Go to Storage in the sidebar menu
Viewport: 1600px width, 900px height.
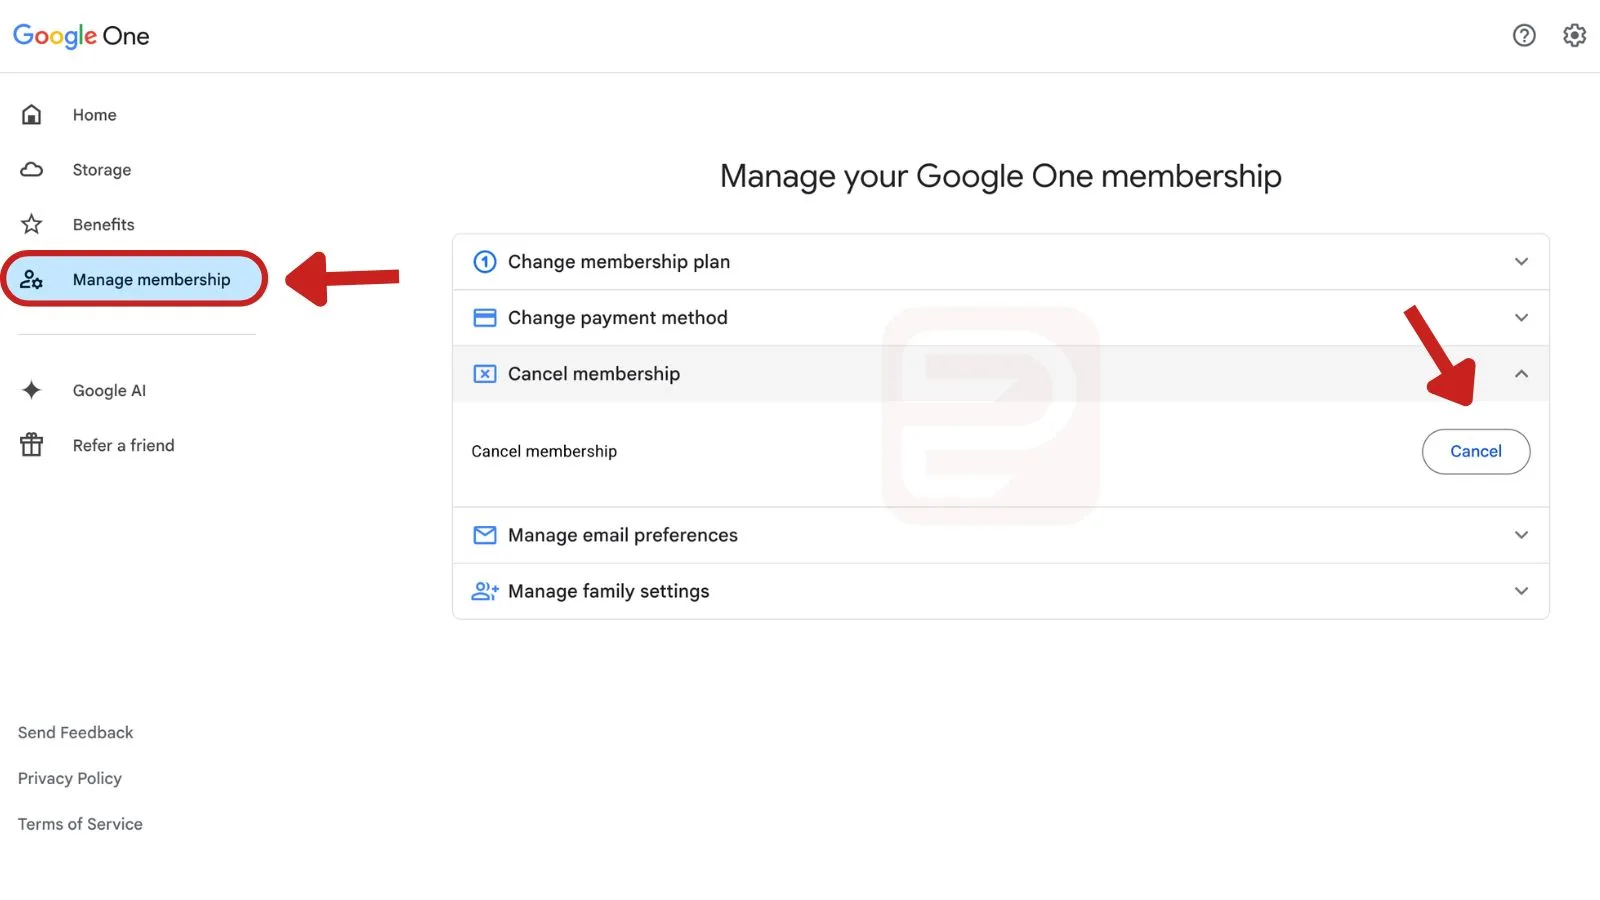(x=102, y=170)
